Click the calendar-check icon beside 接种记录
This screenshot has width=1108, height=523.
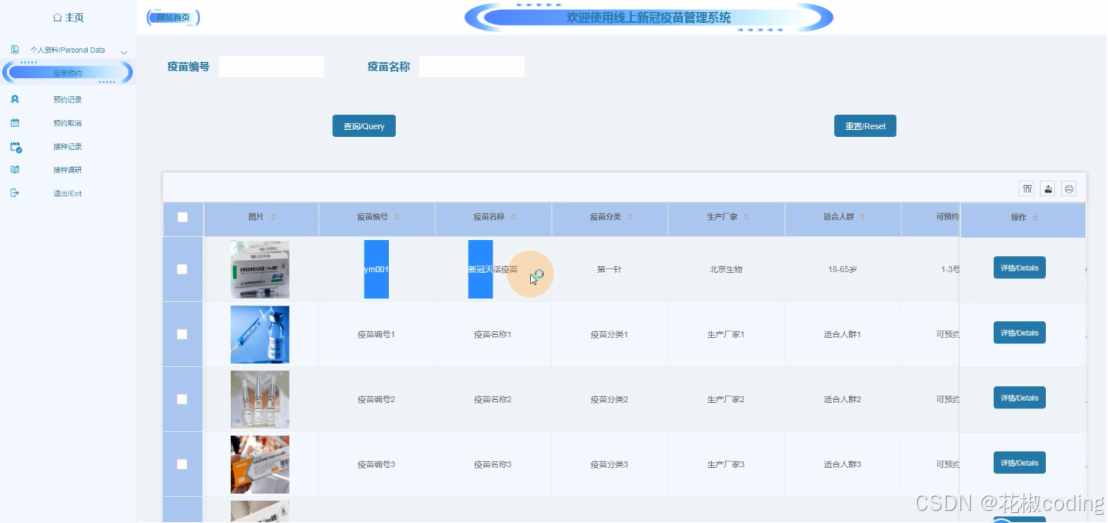pos(16,147)
